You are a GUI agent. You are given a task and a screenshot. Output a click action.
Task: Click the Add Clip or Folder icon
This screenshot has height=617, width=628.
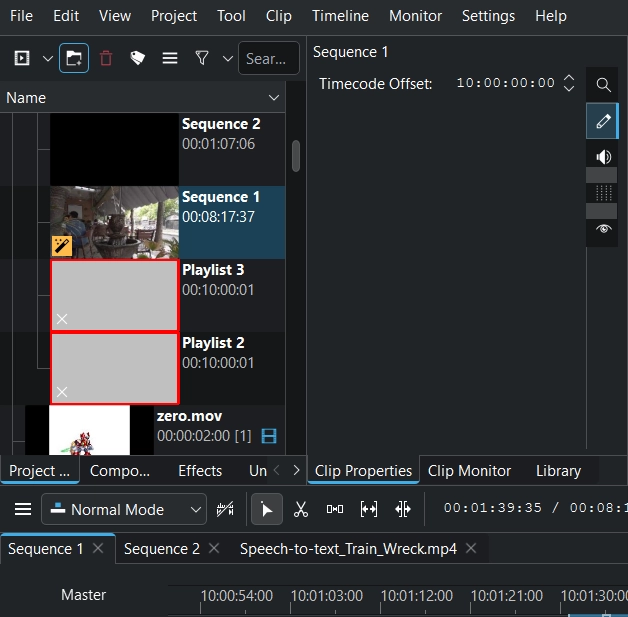[x=21, y=59]
